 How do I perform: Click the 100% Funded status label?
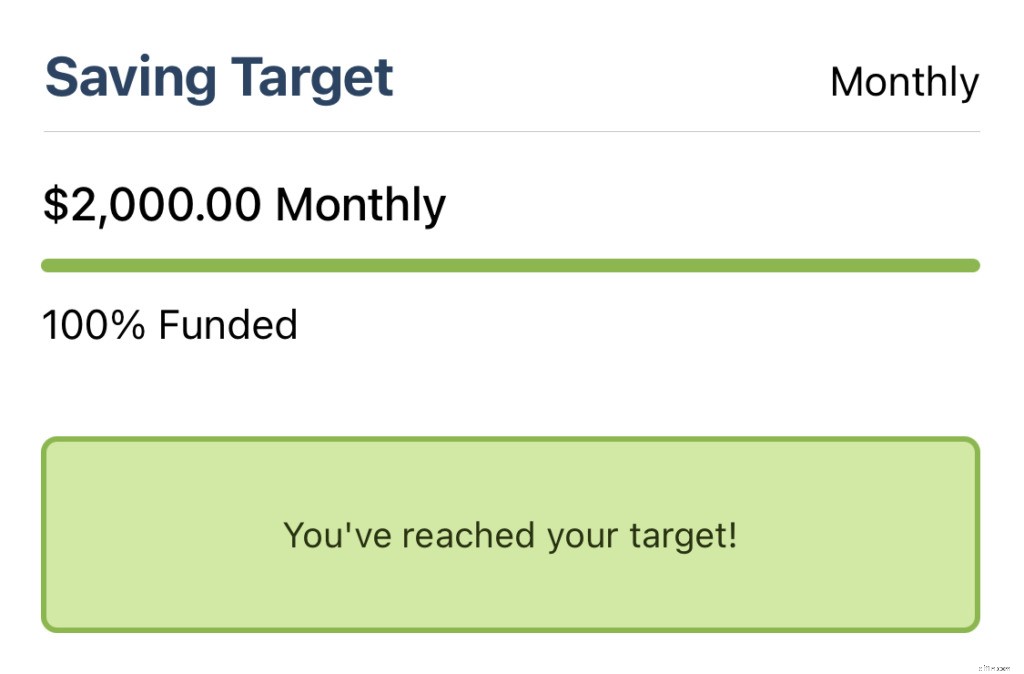[170, 325]
